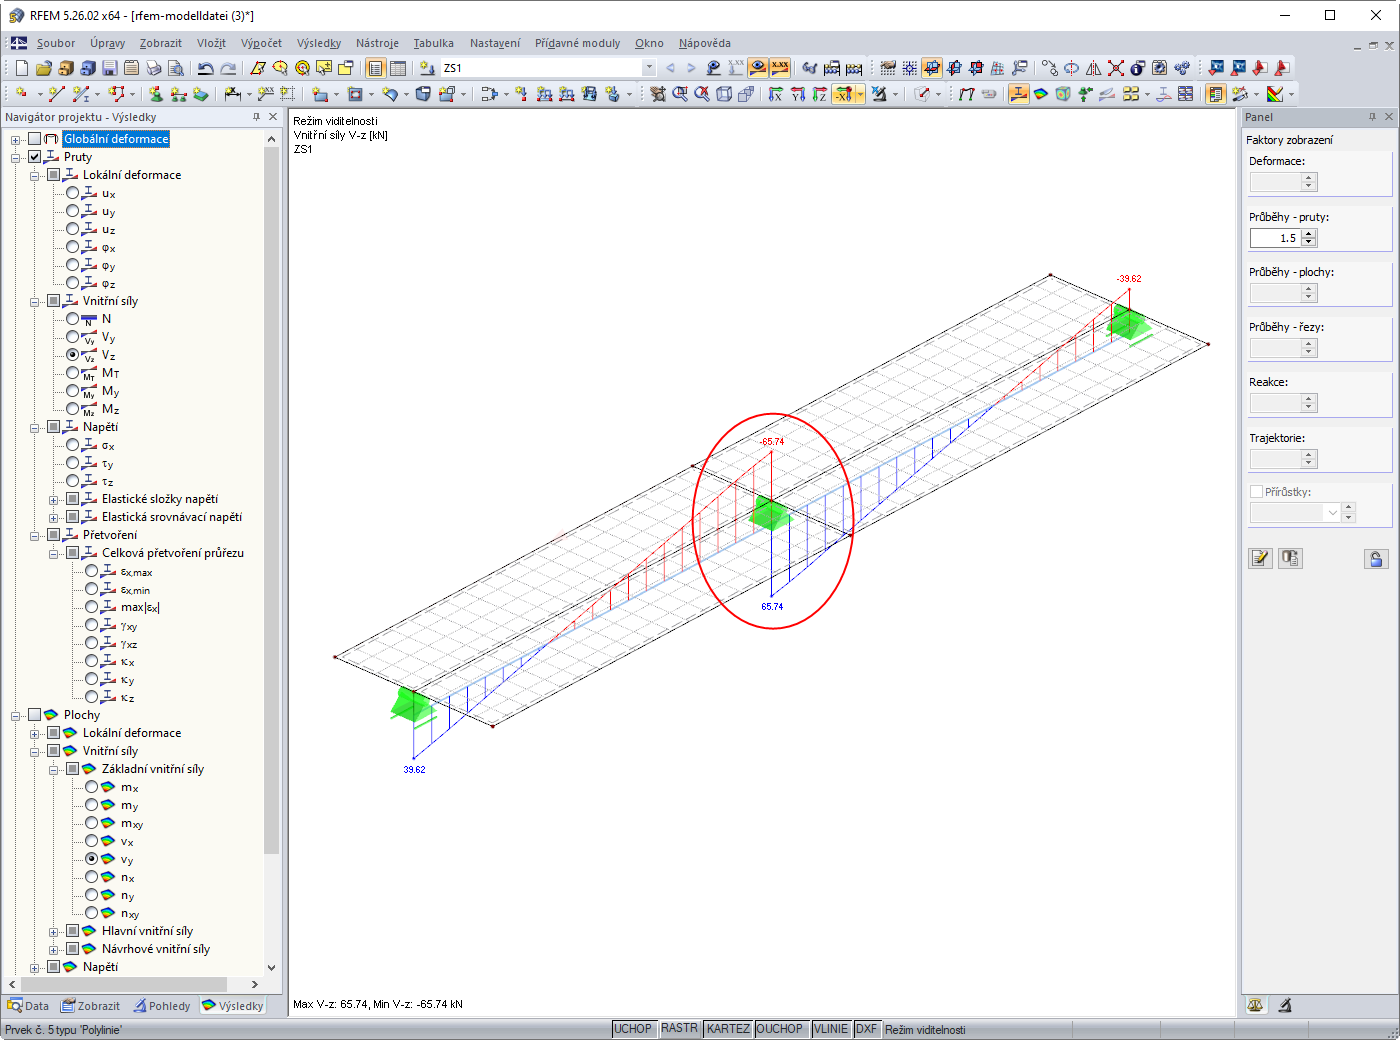The height and width of the screenshot is (1040, 1400).
Task: Check the Přírůstky checkbox in the Panel
Action: (1257, 492)
